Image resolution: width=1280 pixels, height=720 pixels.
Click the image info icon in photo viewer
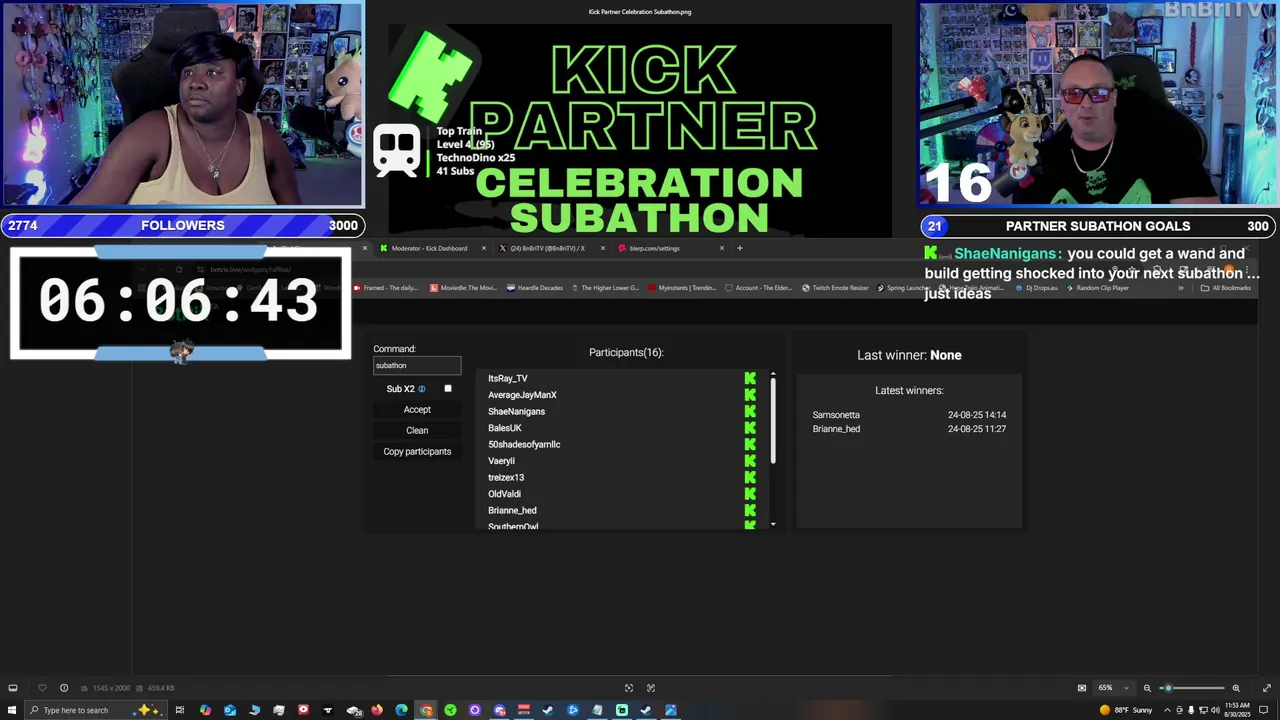[x=64, y=688]
